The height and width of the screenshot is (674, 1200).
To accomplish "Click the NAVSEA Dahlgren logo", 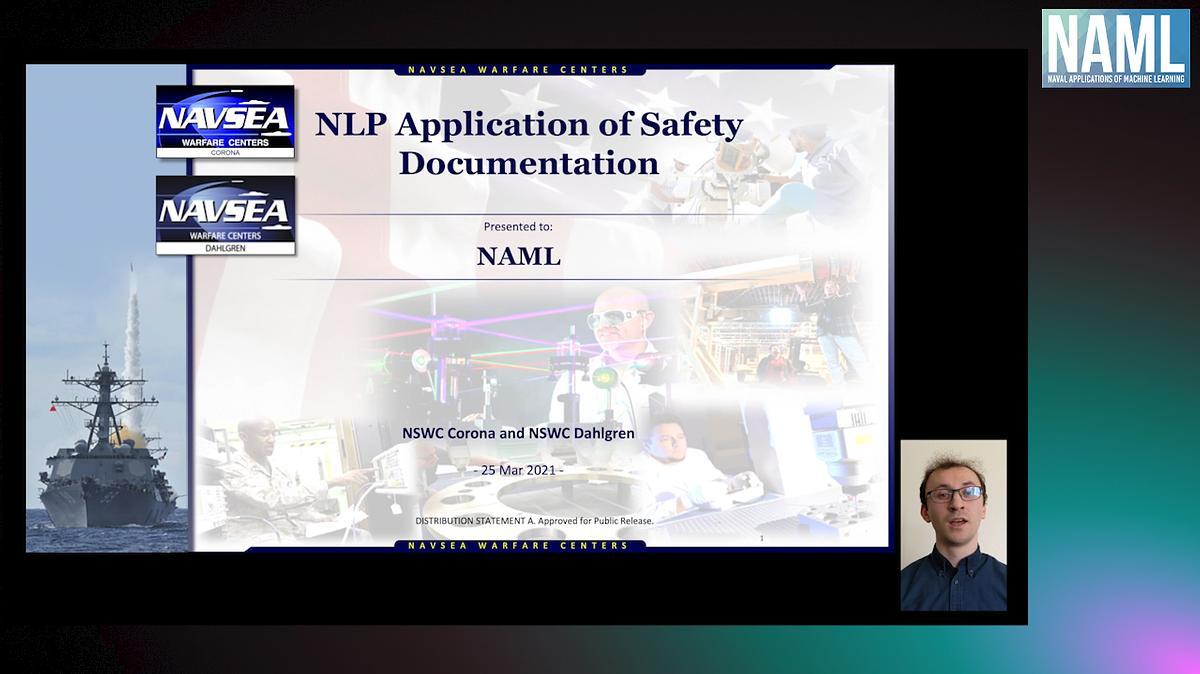I will tap(225, 215).
